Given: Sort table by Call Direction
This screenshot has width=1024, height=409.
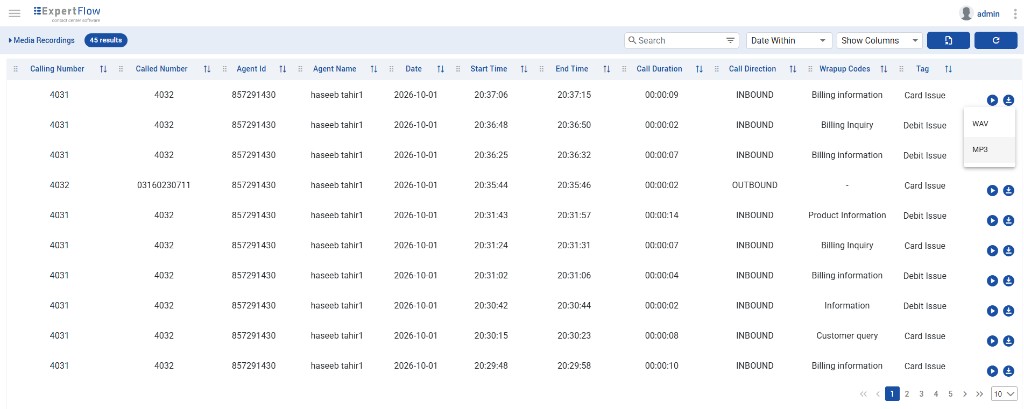Looking at the screenshot, I should [x=793, y=69].
